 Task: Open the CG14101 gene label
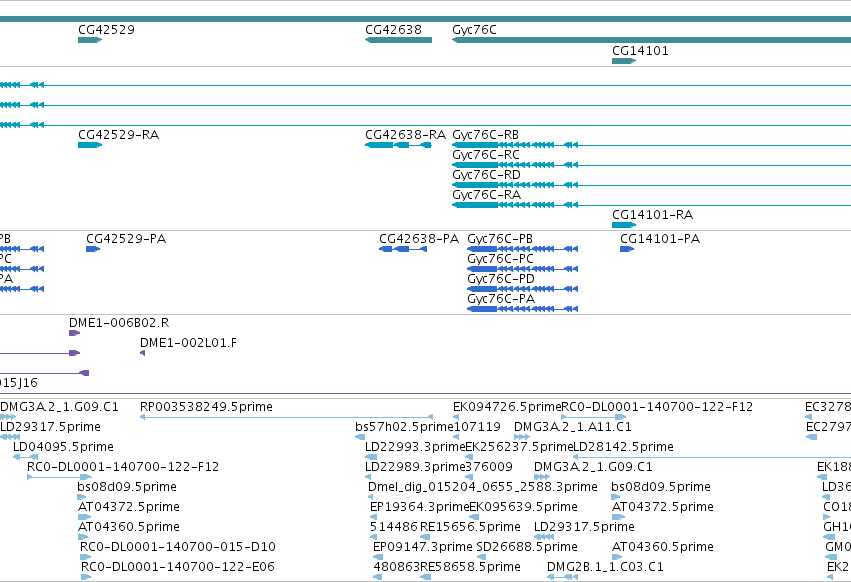(x=640, y=50)
